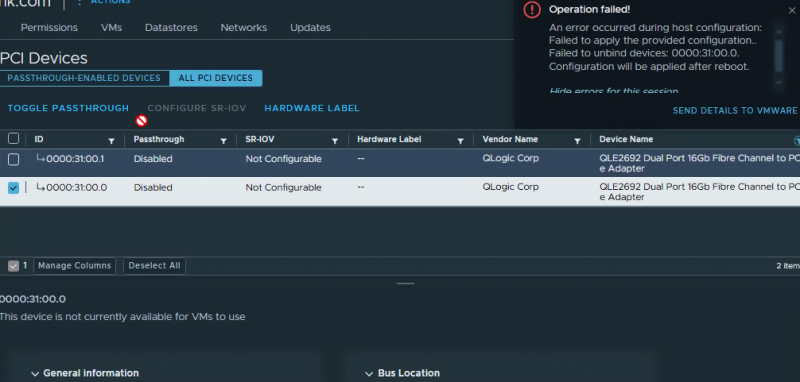The image size is (800, 382).
Task: Sort by the Device Name column header
Action: click(626, 139)
